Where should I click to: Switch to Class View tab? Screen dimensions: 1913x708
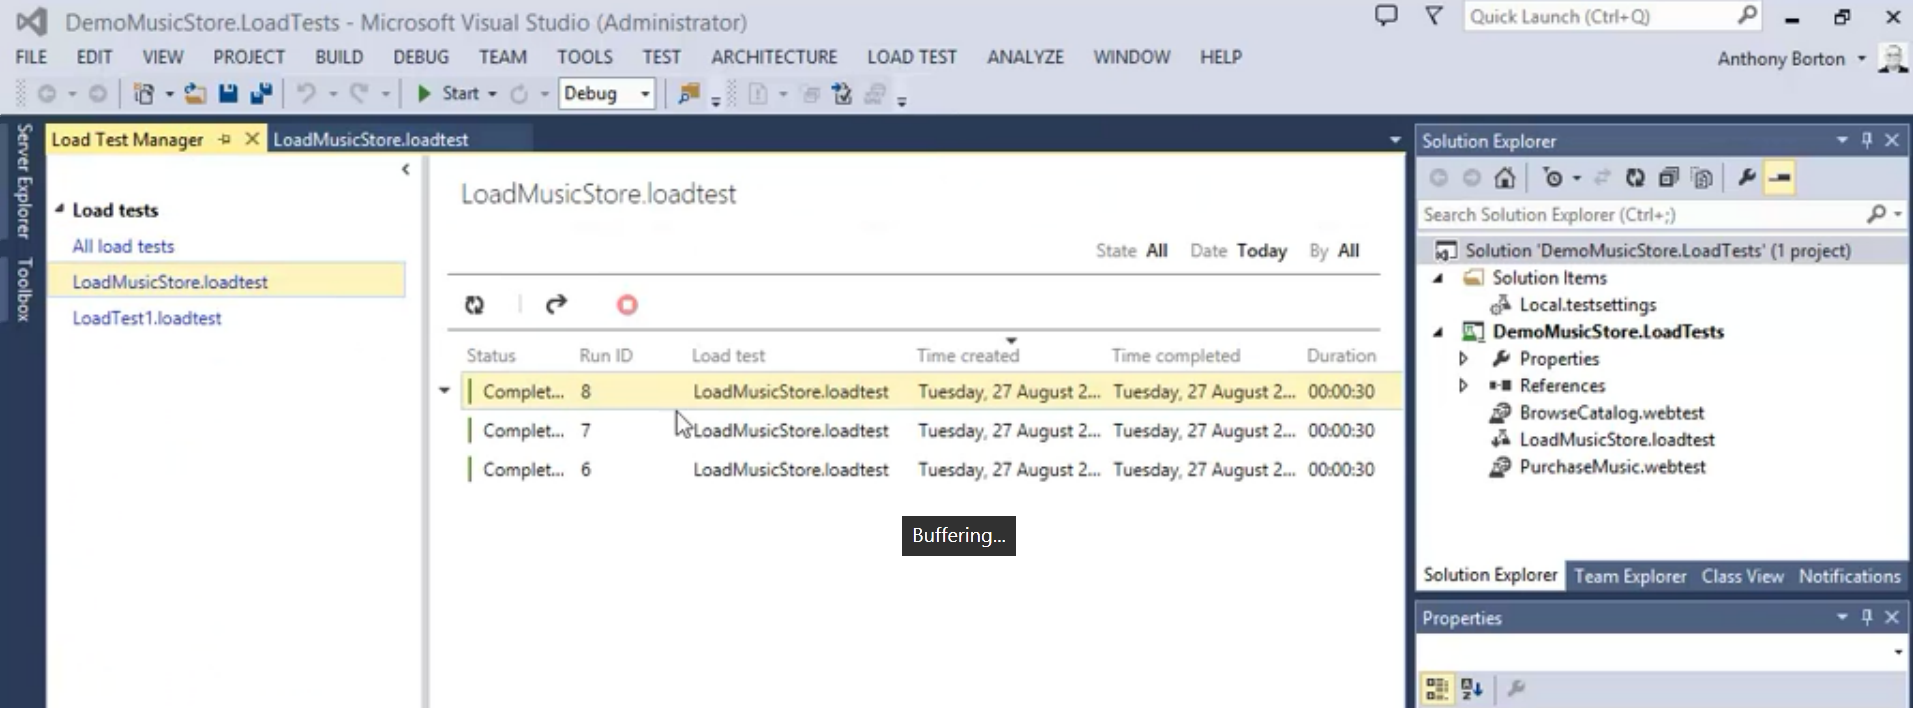(1742, 576)
